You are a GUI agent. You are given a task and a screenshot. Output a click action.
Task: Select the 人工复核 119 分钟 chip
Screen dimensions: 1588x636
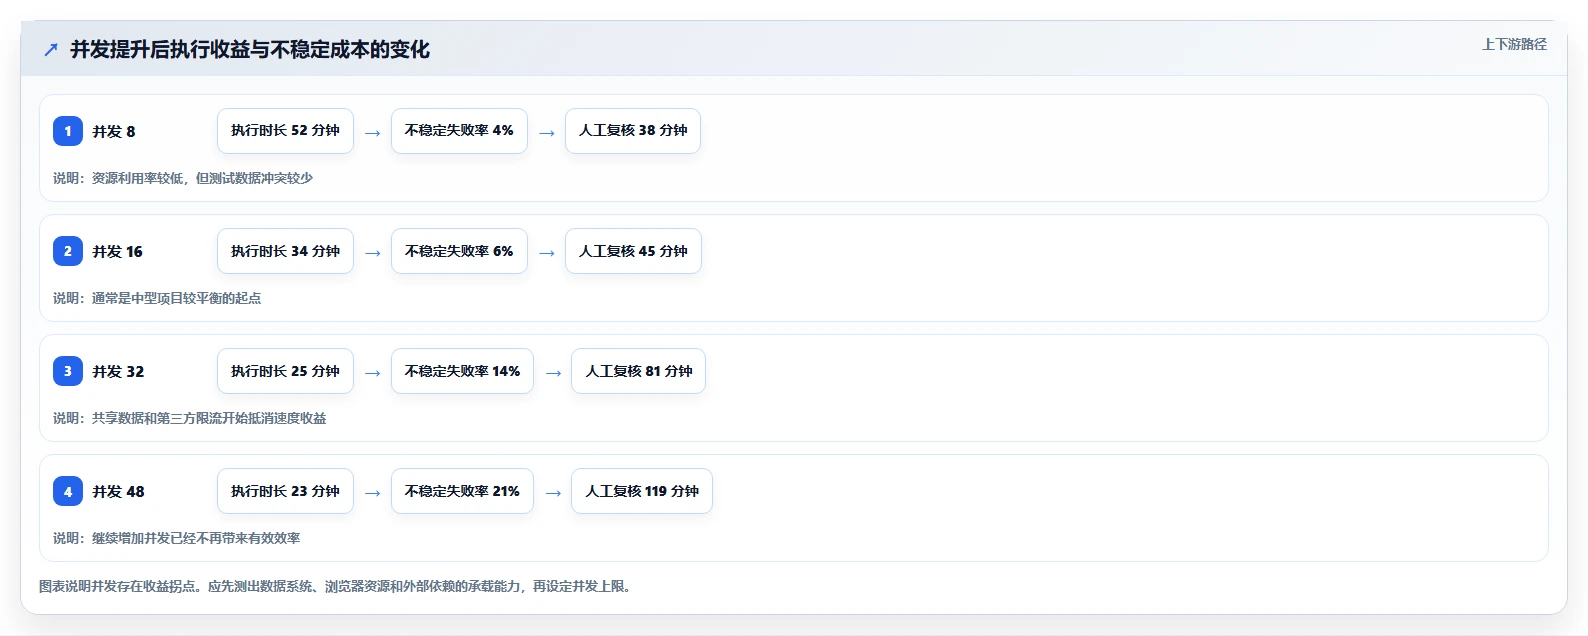pos(642,491)
